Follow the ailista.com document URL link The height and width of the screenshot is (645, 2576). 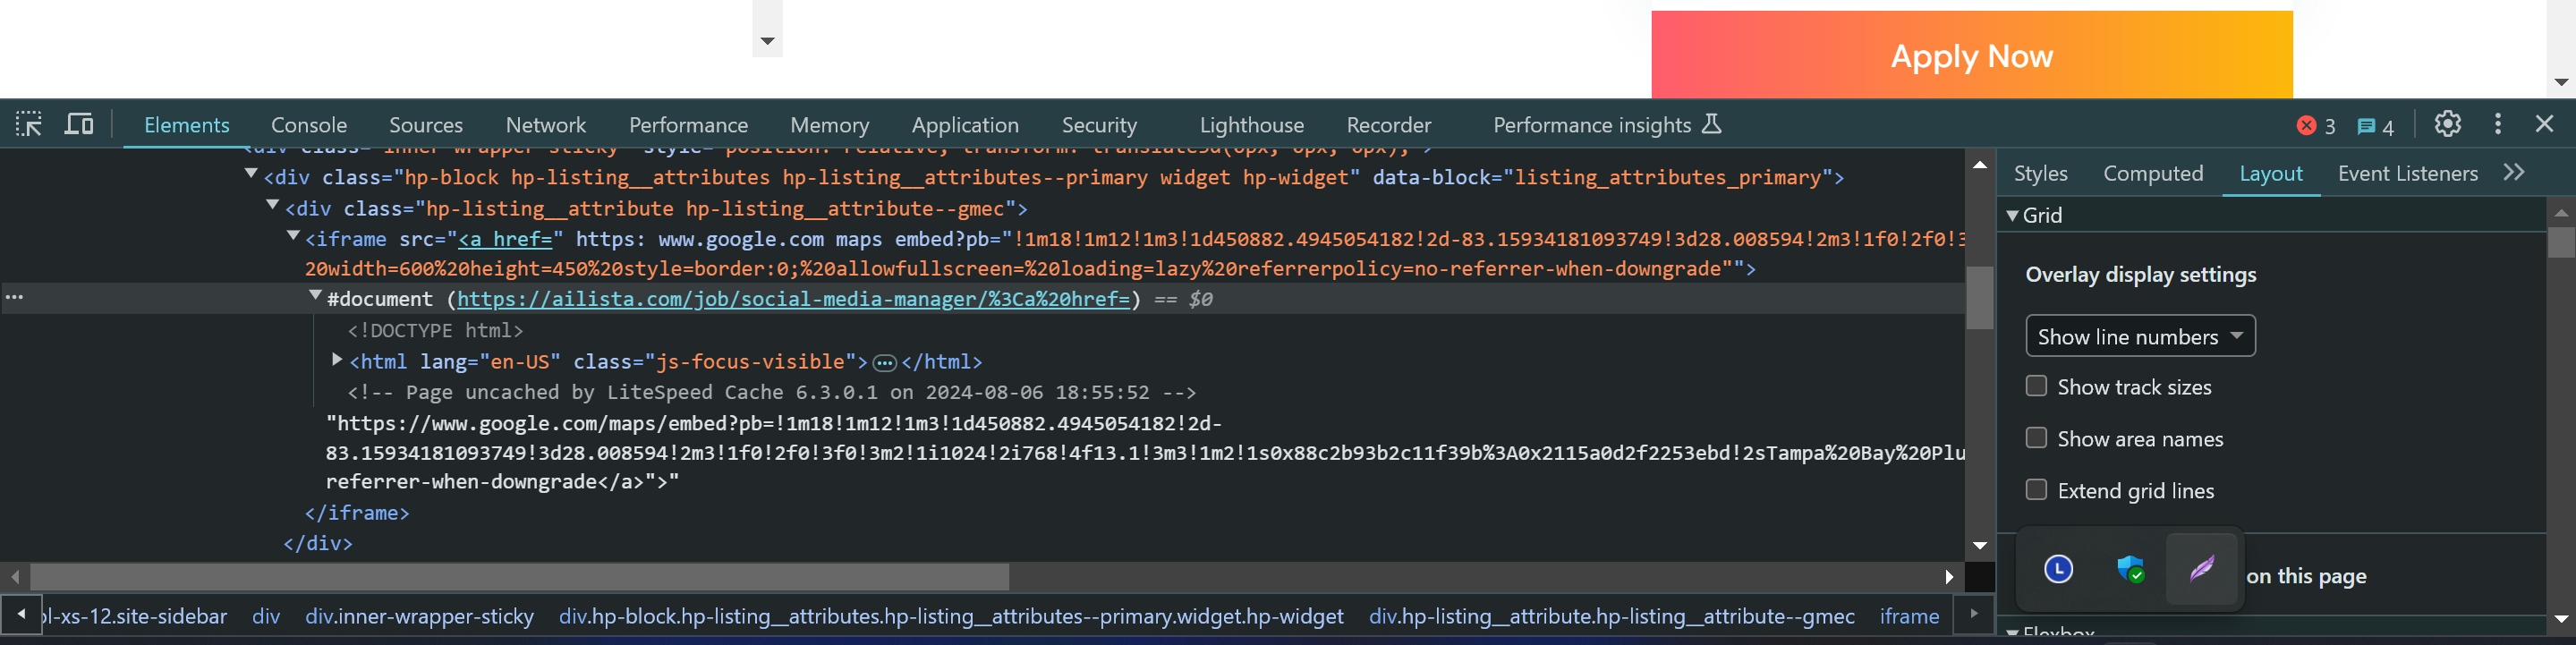[793, 299]
